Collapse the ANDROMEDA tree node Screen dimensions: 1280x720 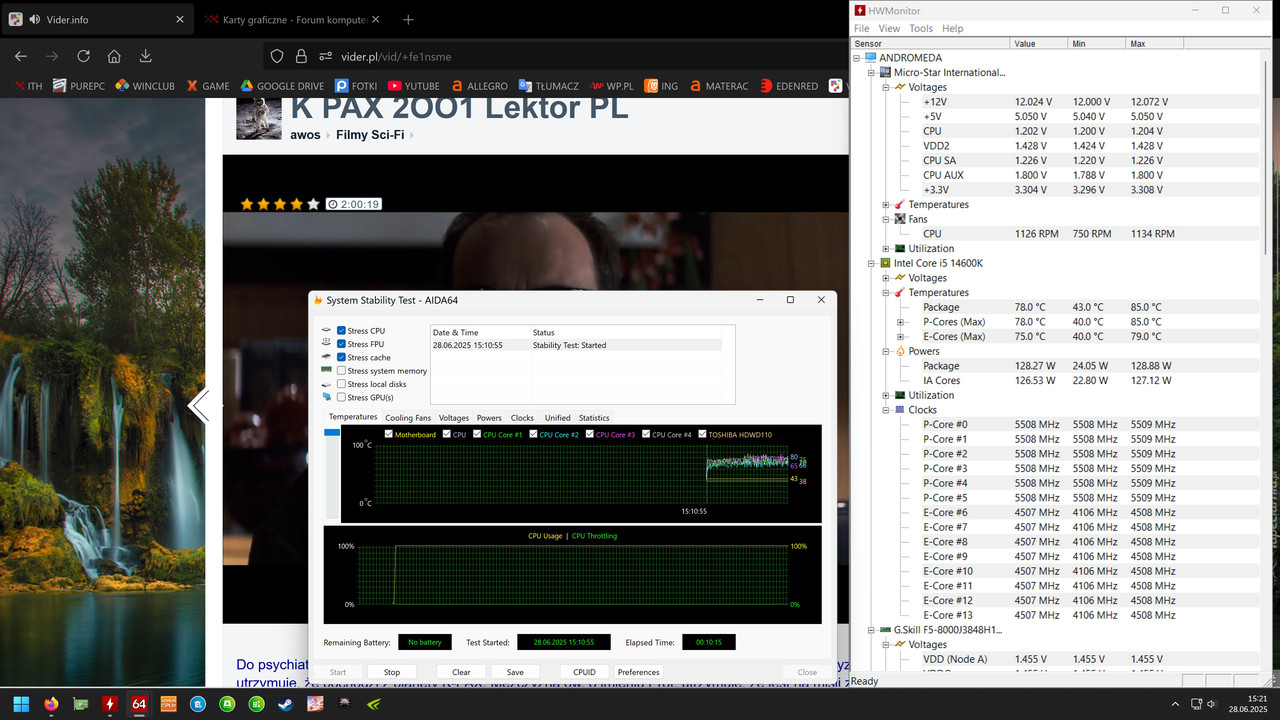[x=857, y=58]
